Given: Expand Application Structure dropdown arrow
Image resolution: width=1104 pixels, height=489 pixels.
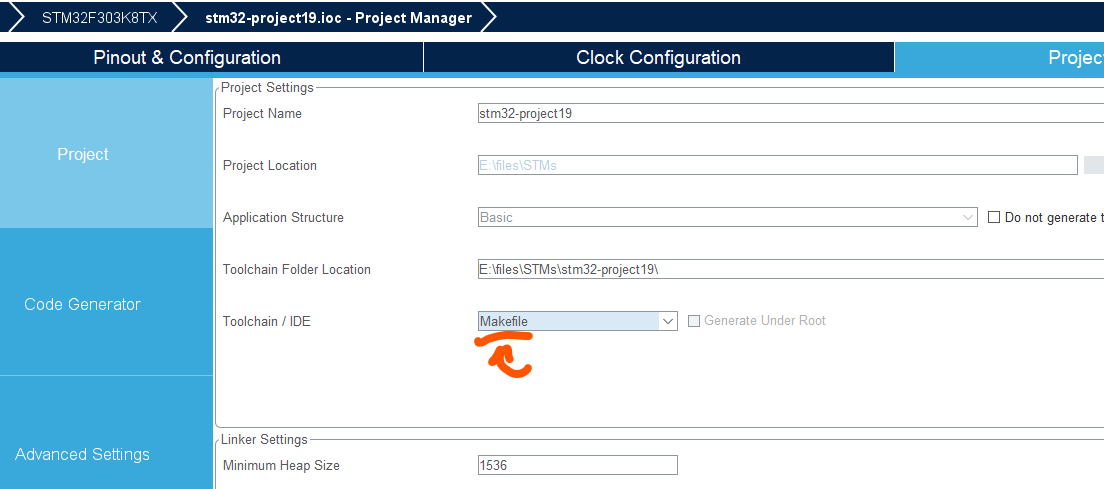Looking at the screenshot, I should point(968,217).
